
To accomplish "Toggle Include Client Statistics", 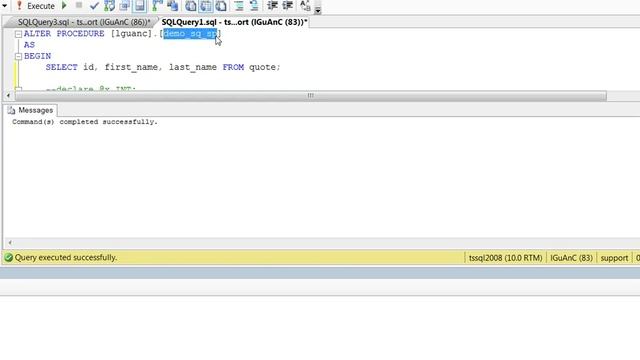I will pos(173,6).
